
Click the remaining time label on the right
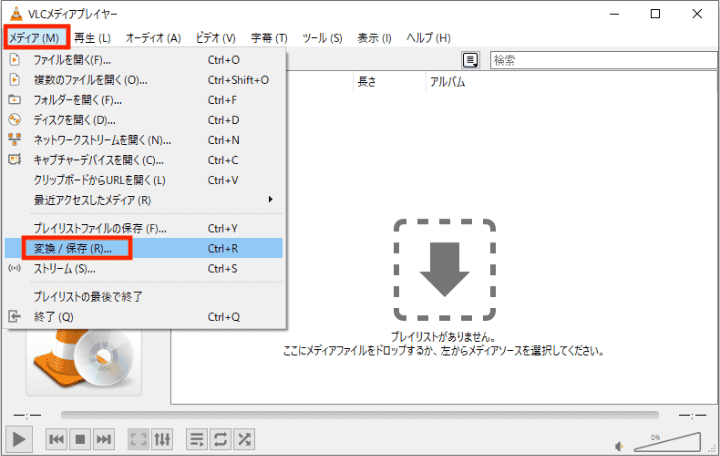tap(692, 416)
